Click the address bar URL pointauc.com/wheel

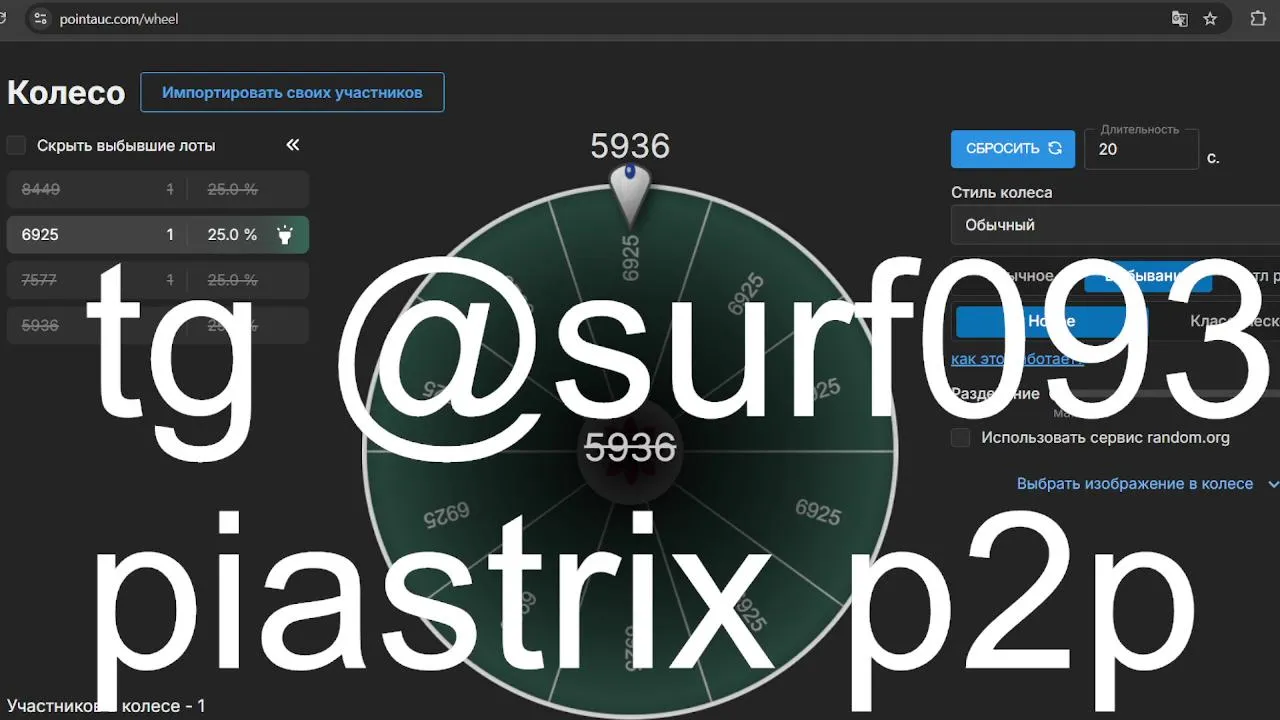[x=119, y=18]
